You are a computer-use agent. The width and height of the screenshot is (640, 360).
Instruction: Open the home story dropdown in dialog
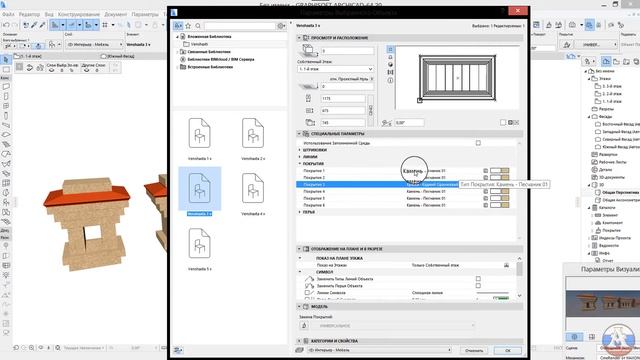click(336, 69)
